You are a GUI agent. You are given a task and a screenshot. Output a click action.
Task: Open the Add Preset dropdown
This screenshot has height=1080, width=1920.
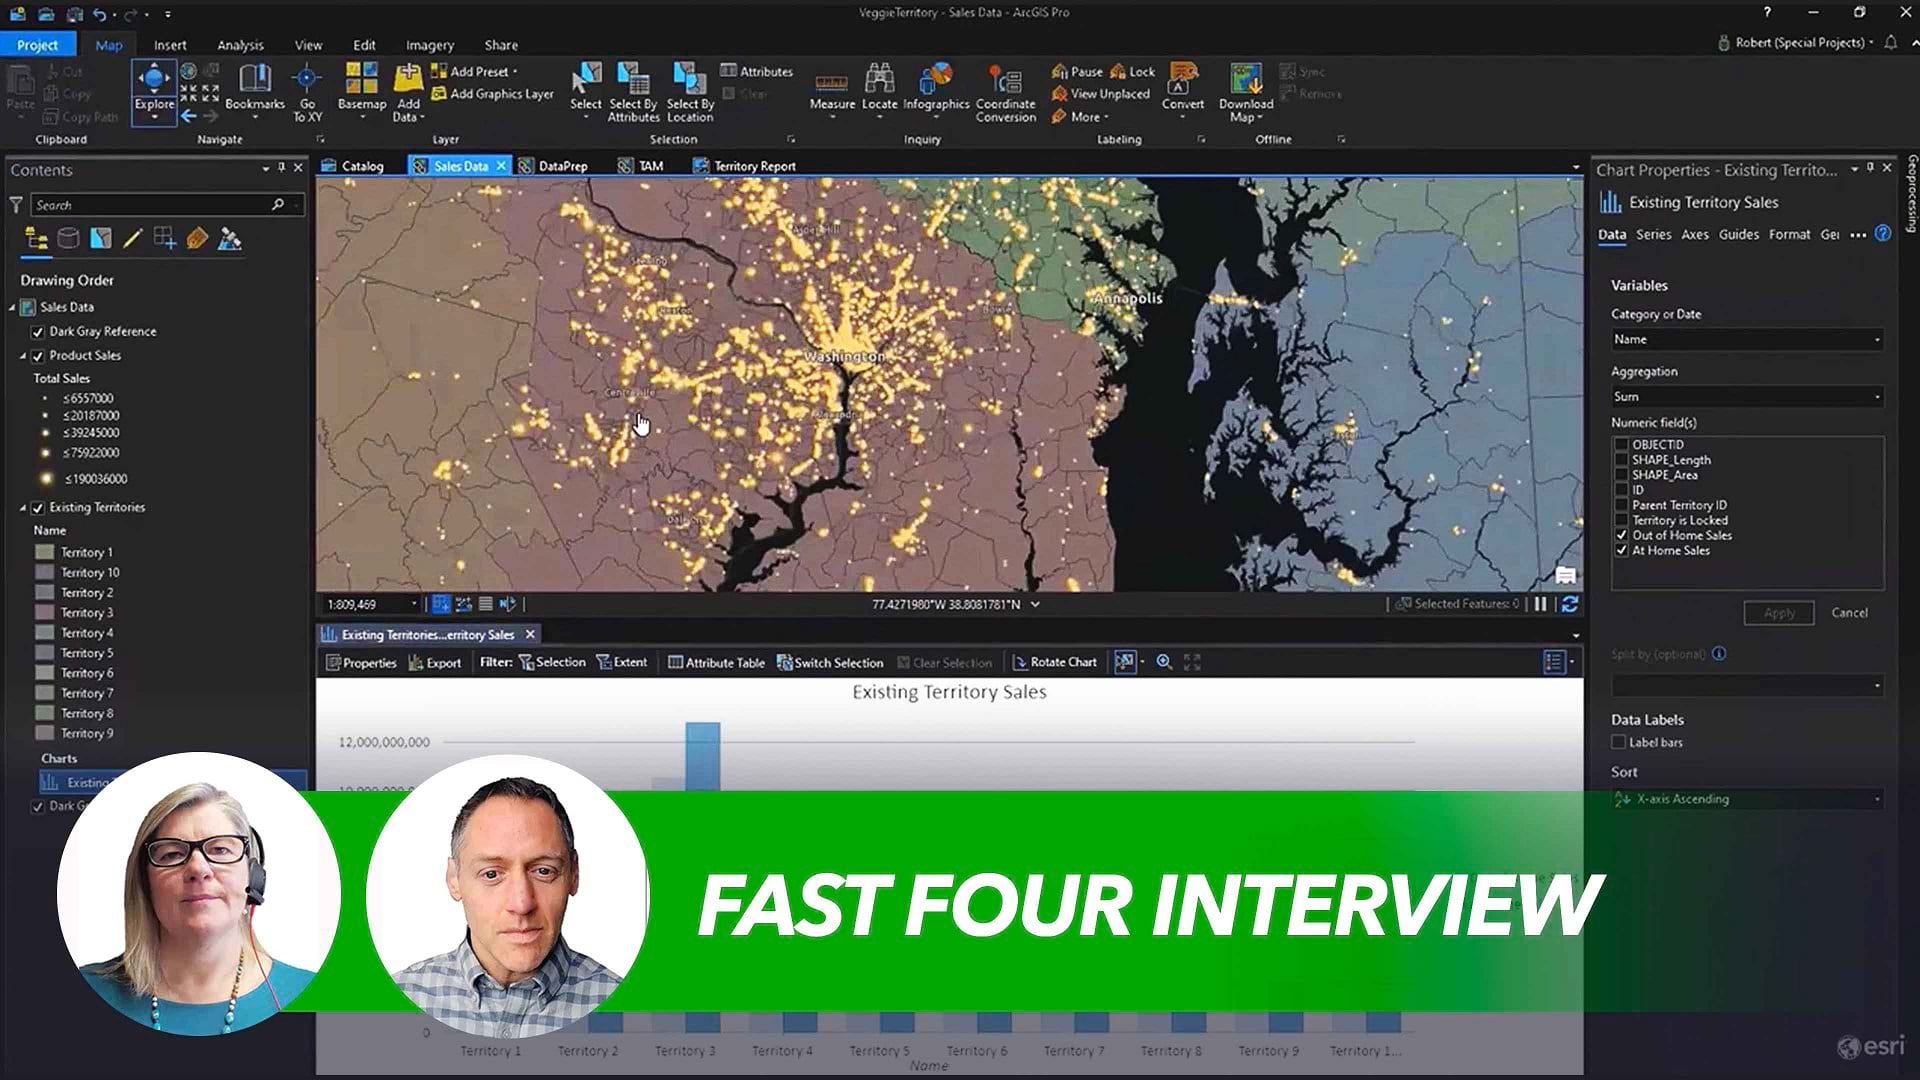(475, 71)
